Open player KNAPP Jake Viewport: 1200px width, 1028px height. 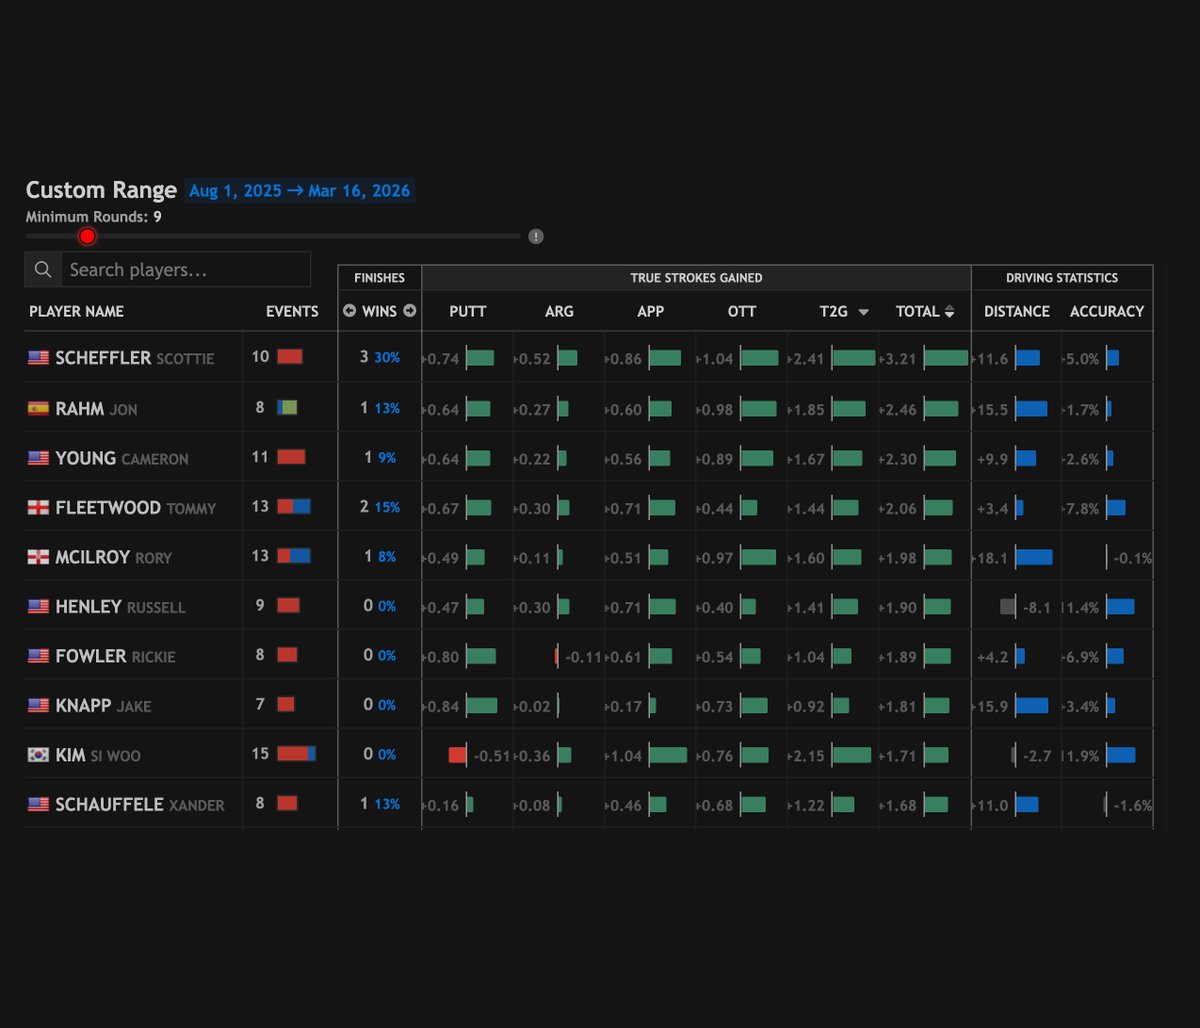(103, 705)
